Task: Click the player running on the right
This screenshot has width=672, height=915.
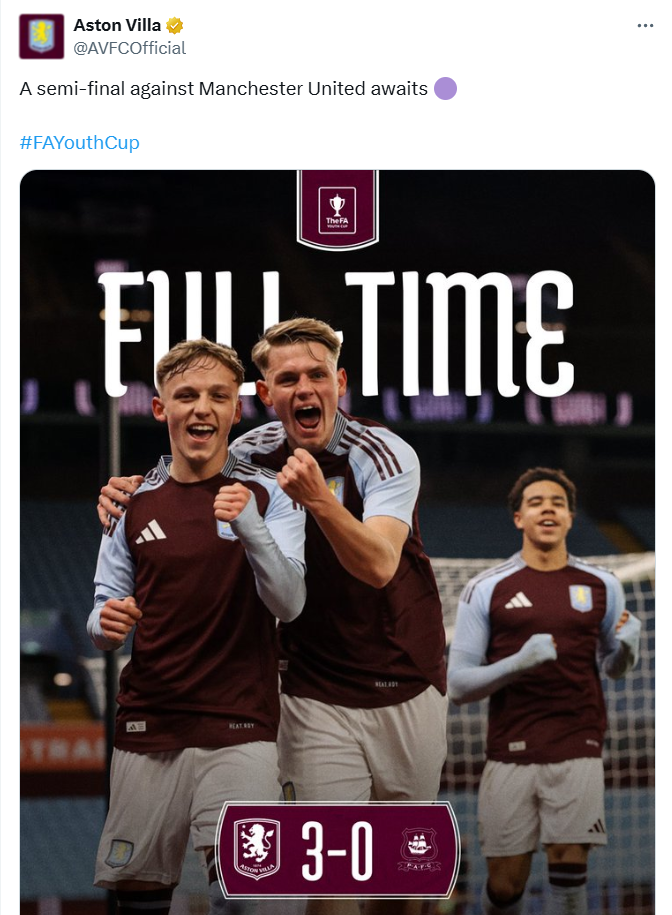Action: click(540, 650)
